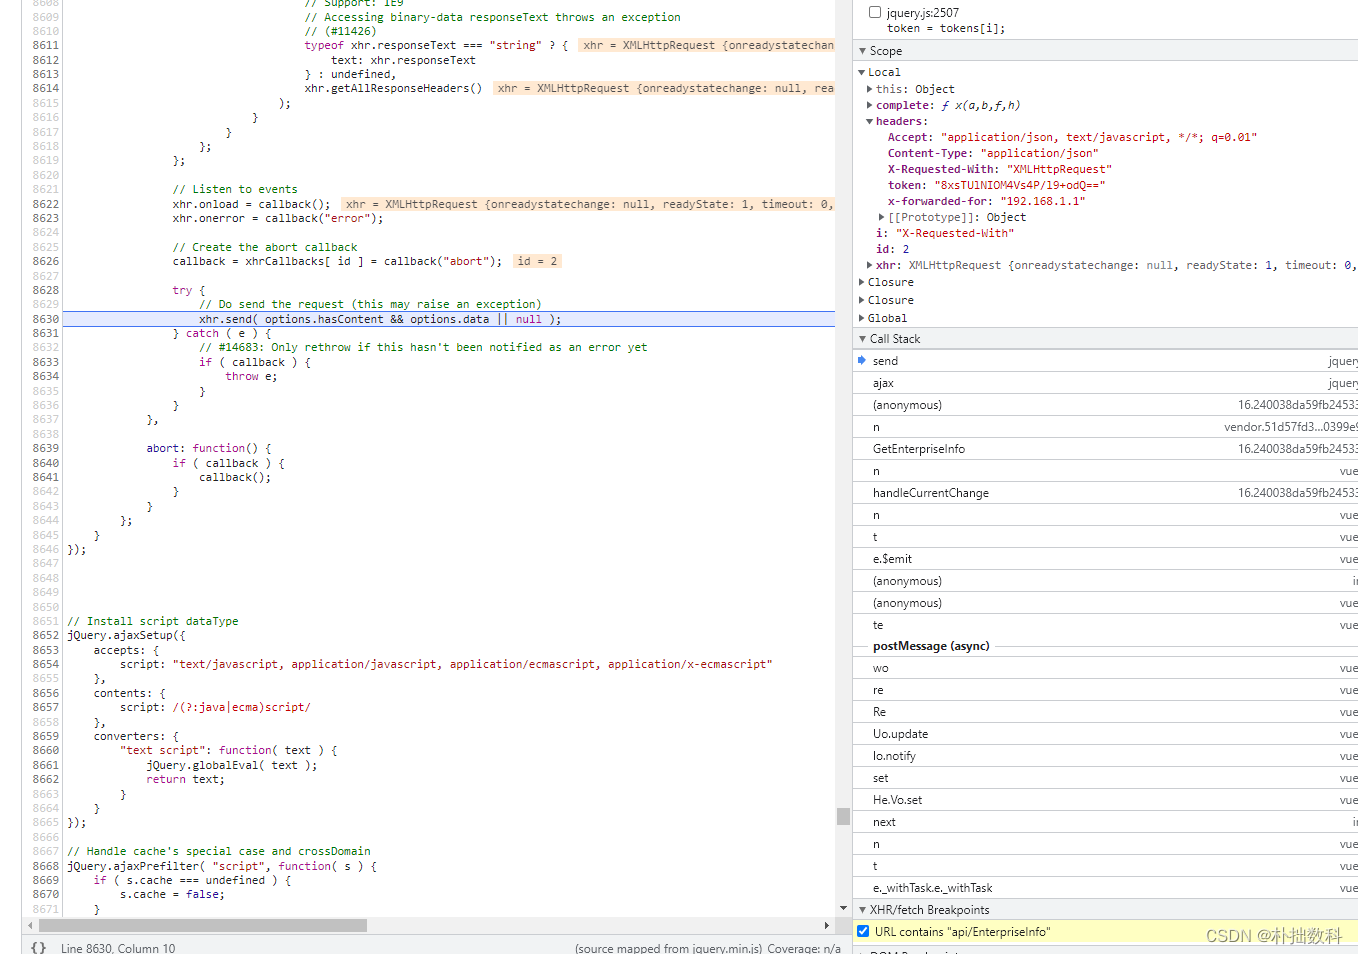1358x954 pixels.
Task: Select the 'n' frame from vendor file
Action: [1105, 427]
